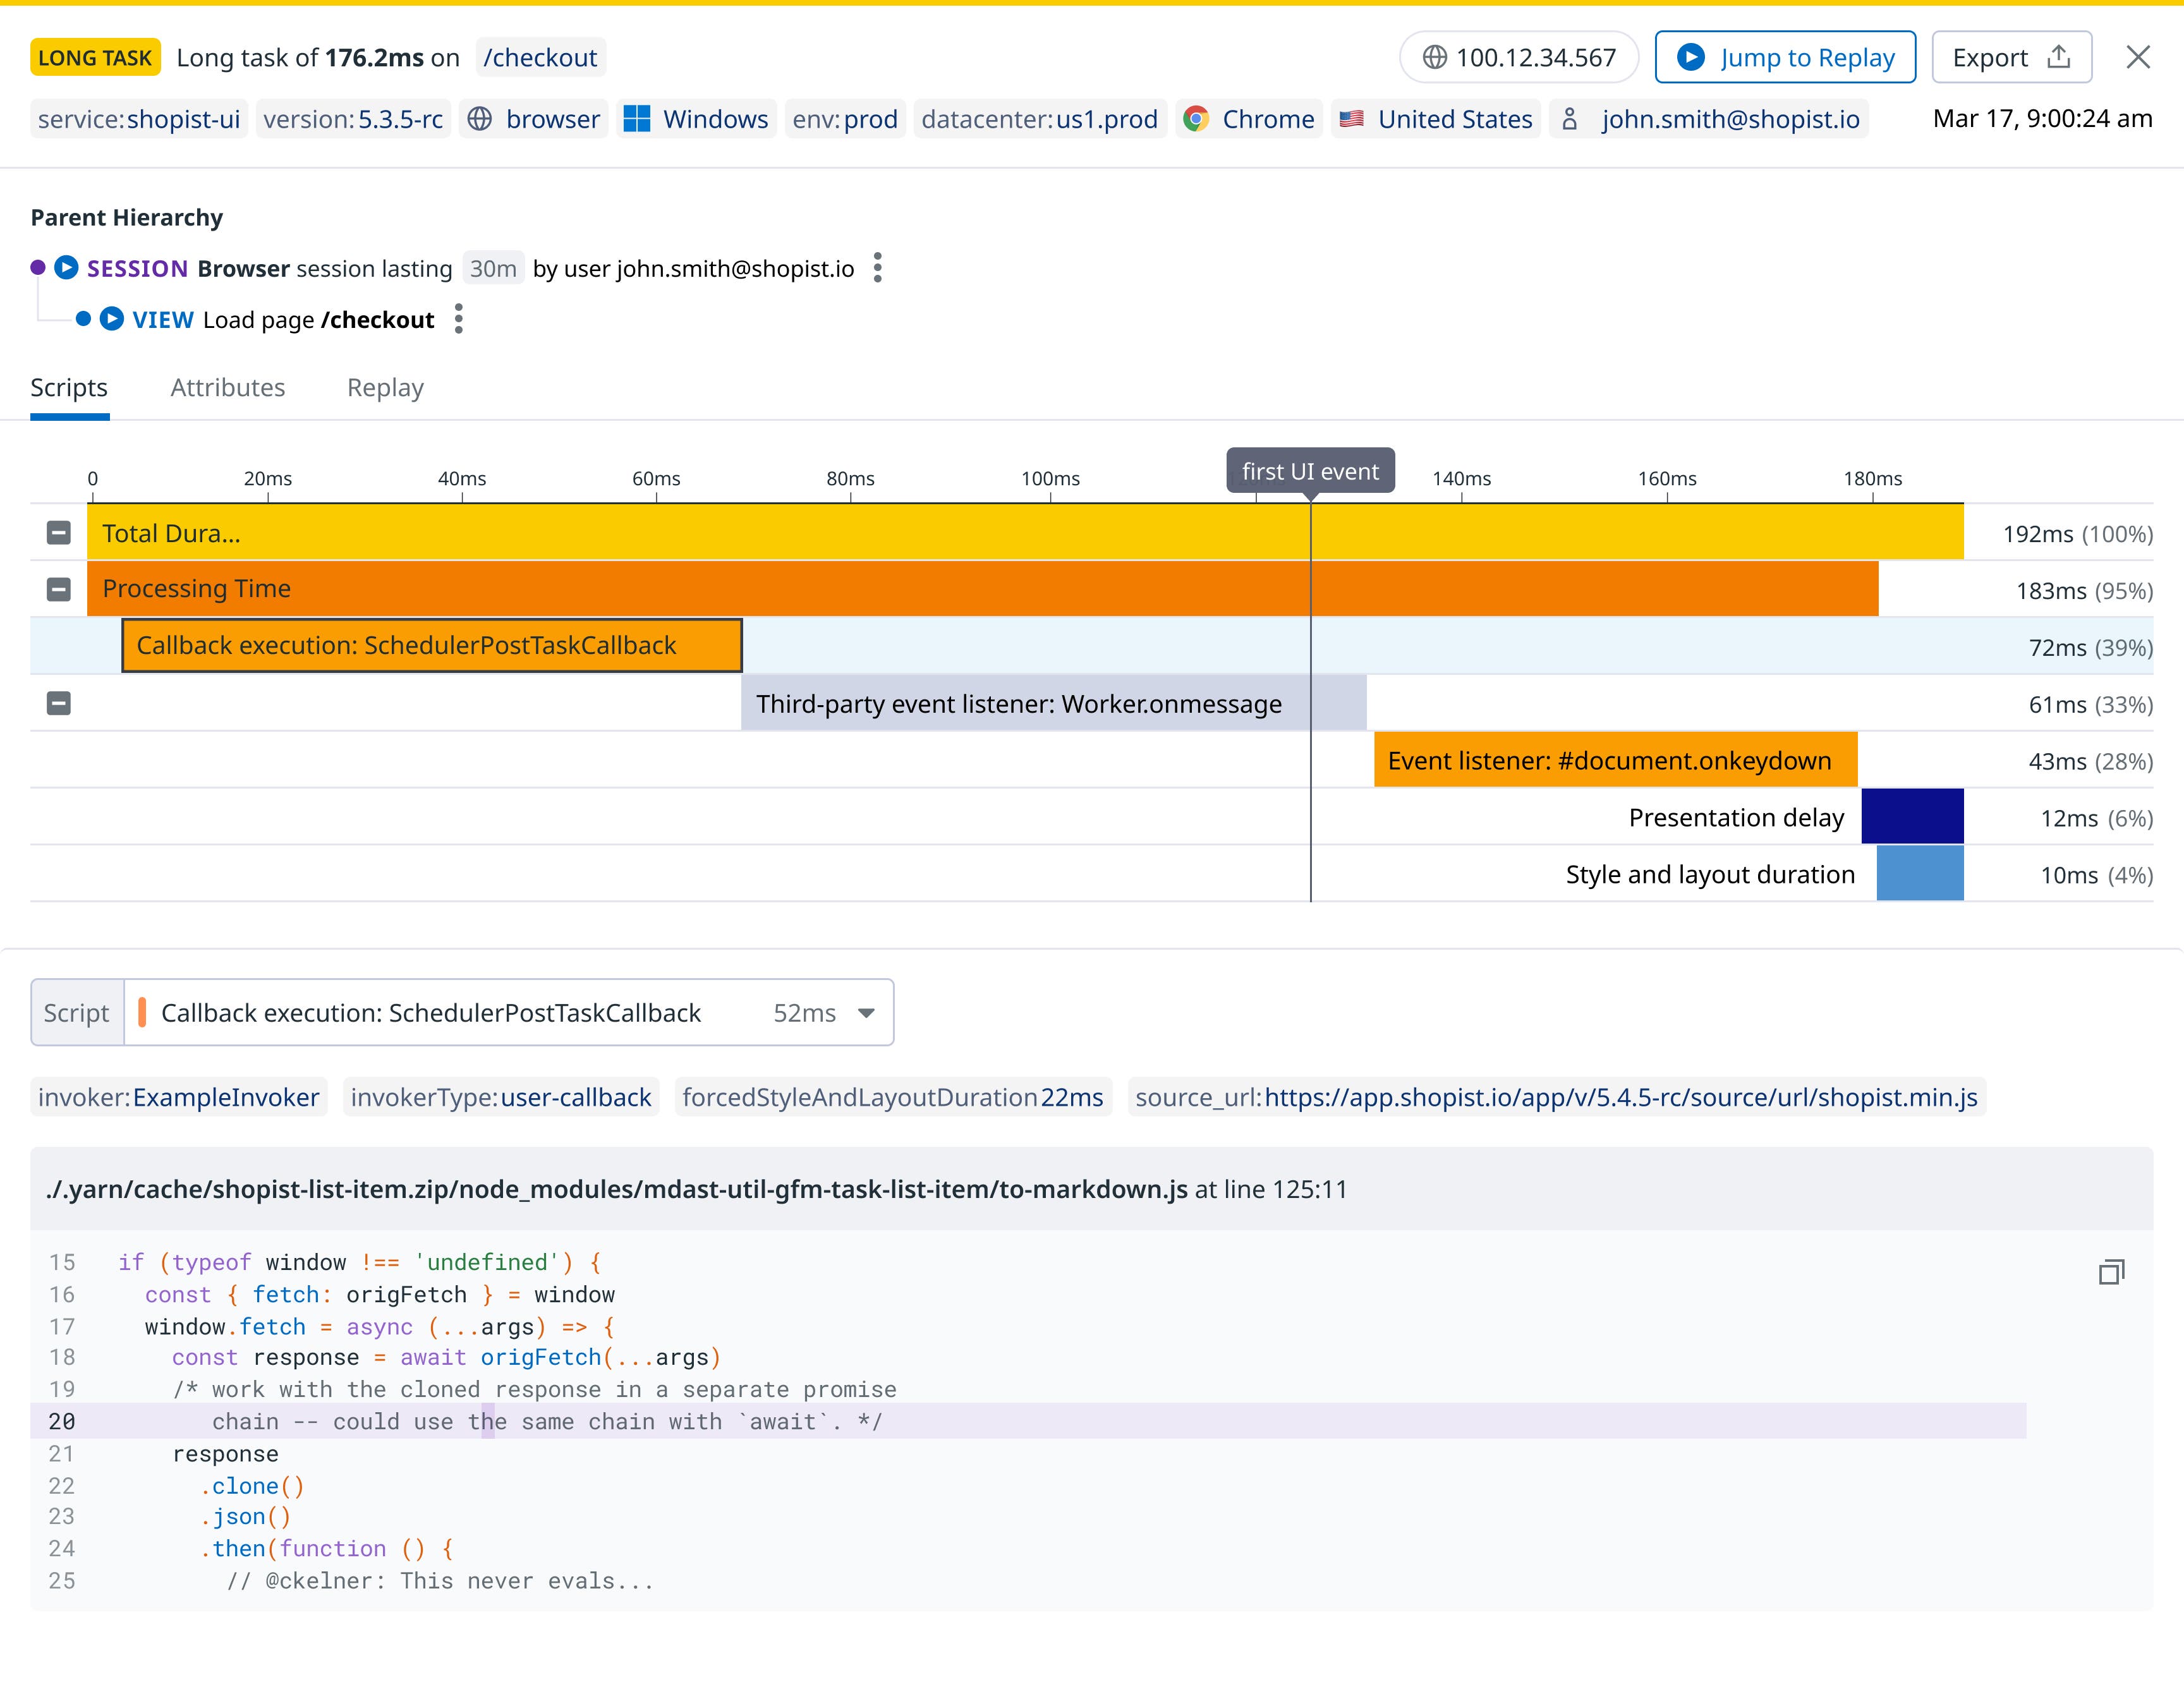This screenshot has height=1706, width=2184.
Task: Click the play icon next to SESSION
Action: (66, 268)
